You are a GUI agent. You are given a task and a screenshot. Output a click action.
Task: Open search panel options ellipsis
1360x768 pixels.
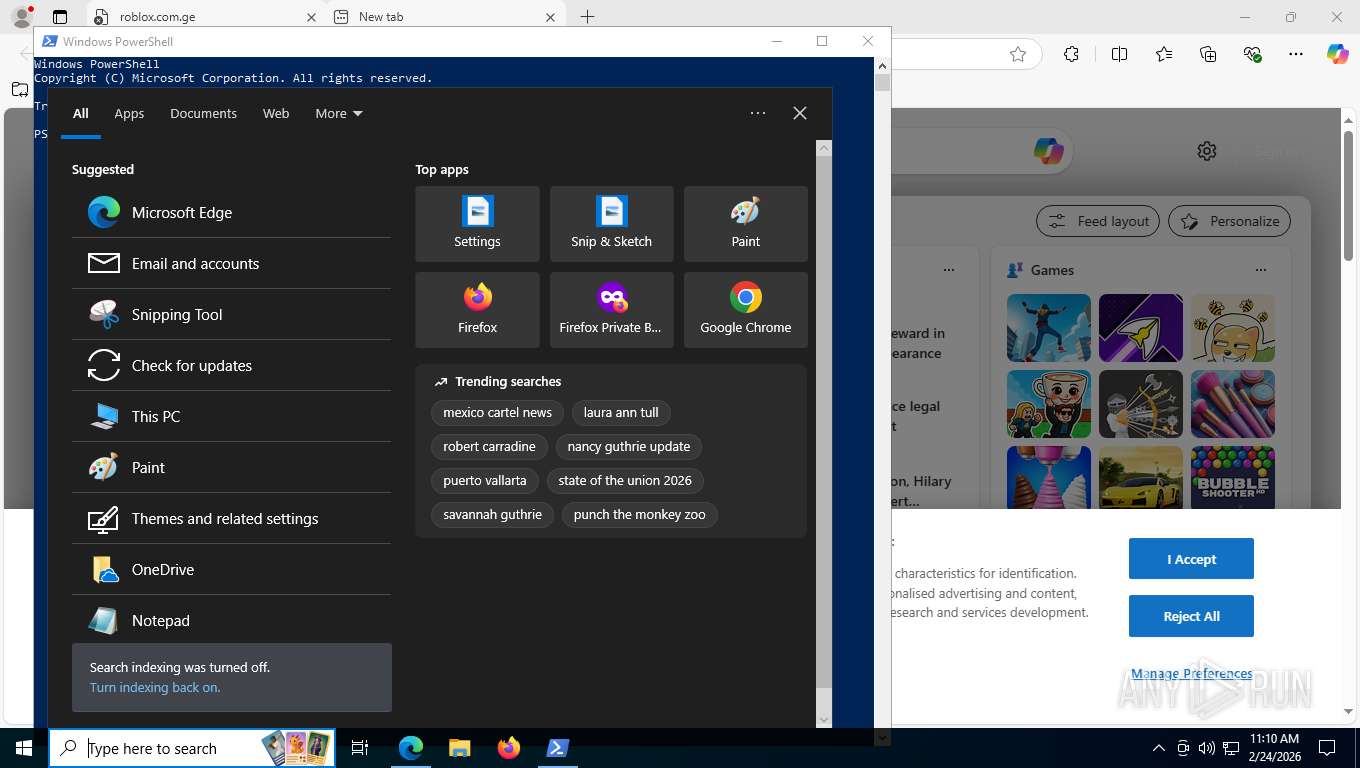(x=758, y=113)
